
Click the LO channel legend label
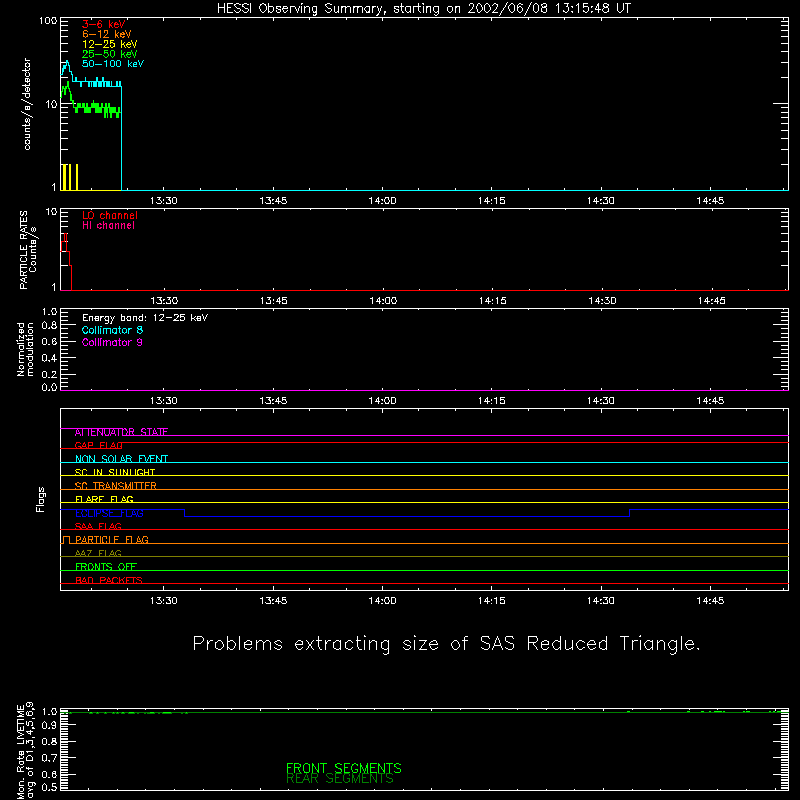pos(110,215)
